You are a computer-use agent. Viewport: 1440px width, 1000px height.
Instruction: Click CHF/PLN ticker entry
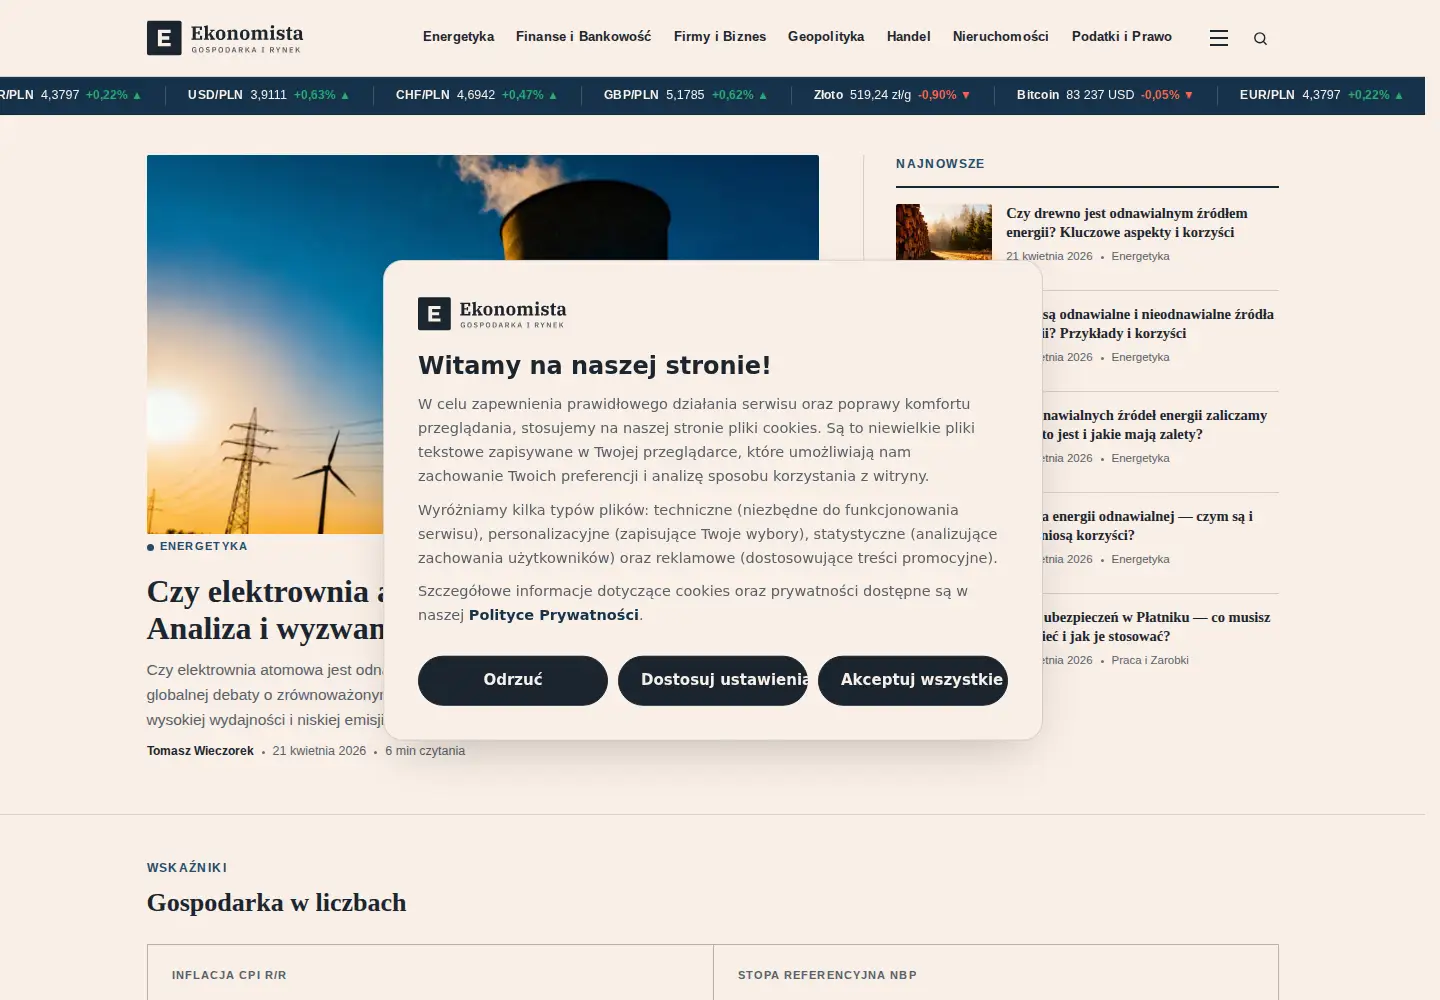click(476, 95)
